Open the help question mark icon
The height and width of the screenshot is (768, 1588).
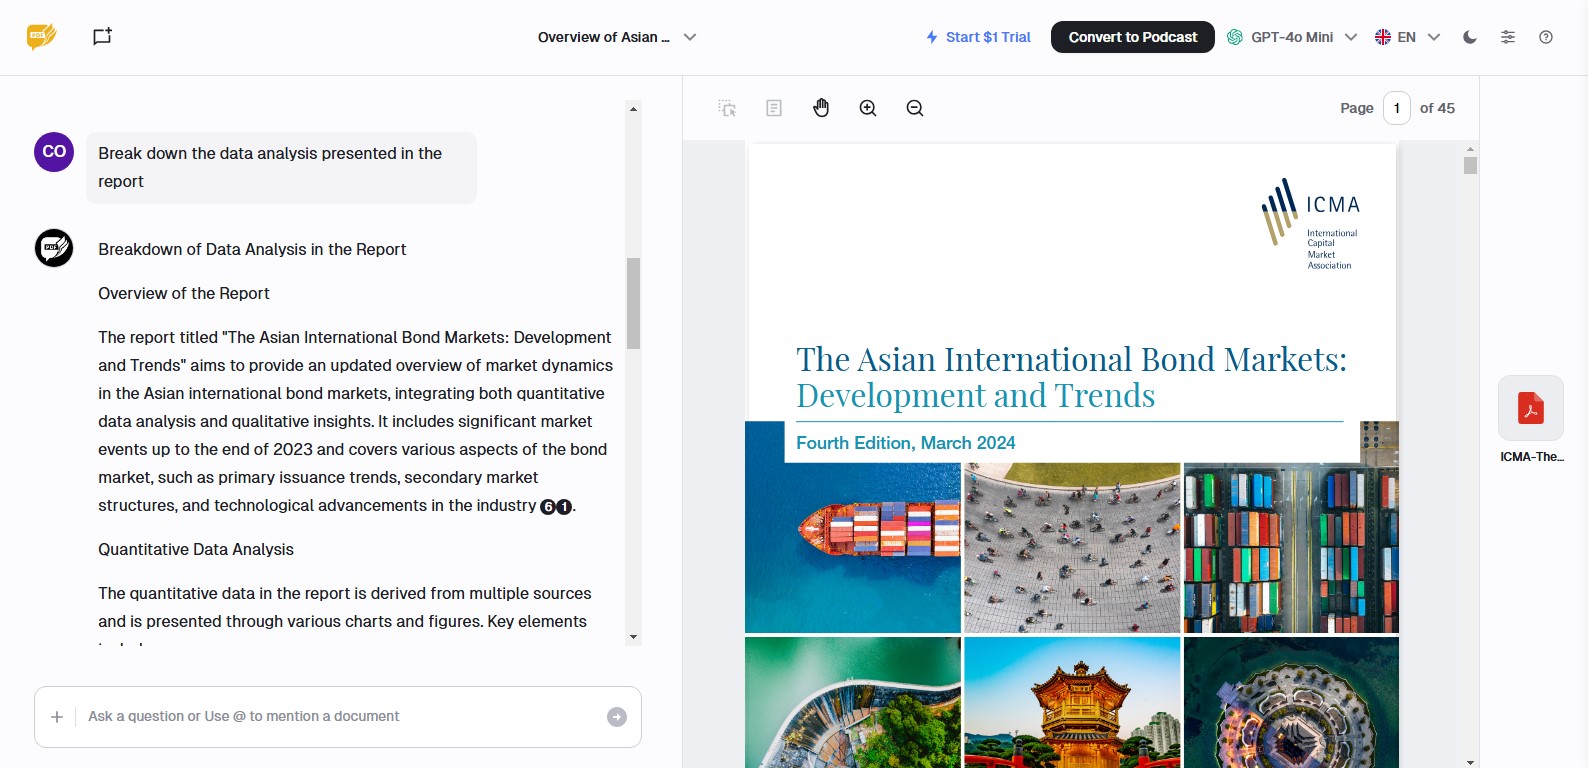(x=1546, y=37)
